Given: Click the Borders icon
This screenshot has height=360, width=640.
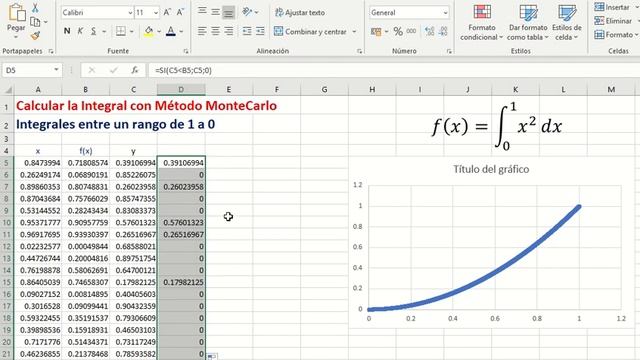Looking at the screenshot, I should click(121, 31).
